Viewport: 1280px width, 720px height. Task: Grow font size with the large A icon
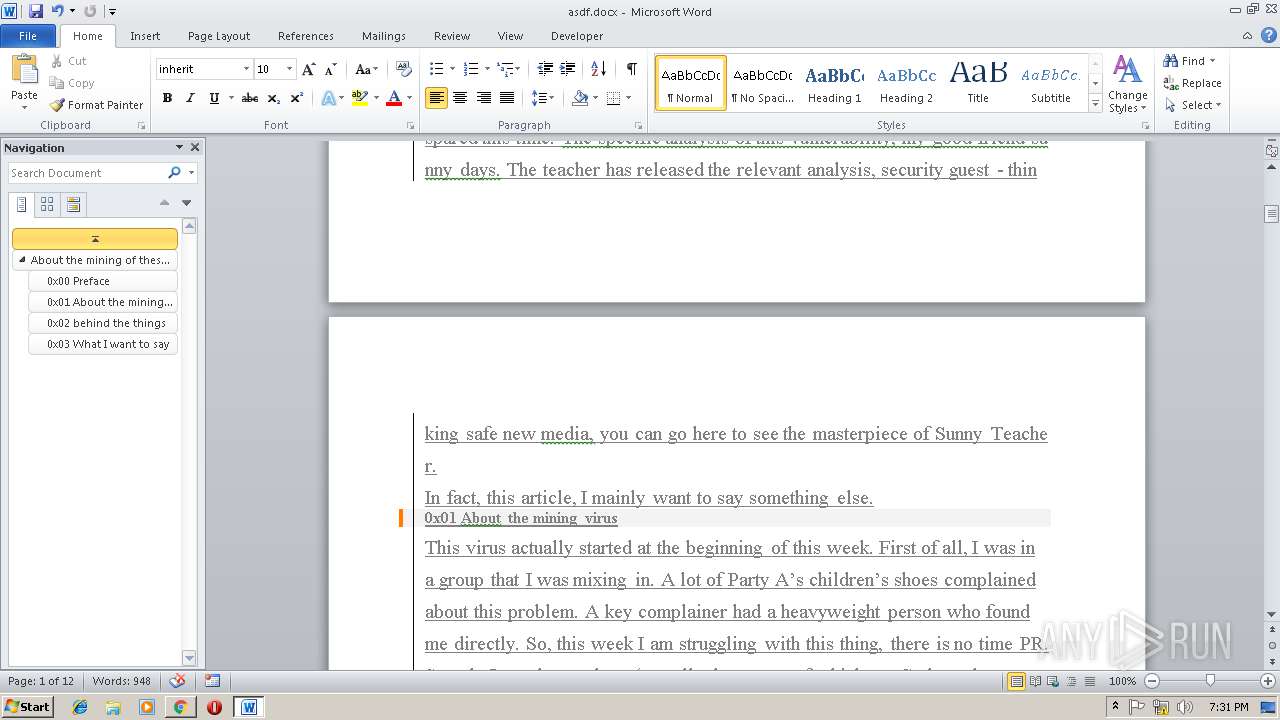(308, 69)
